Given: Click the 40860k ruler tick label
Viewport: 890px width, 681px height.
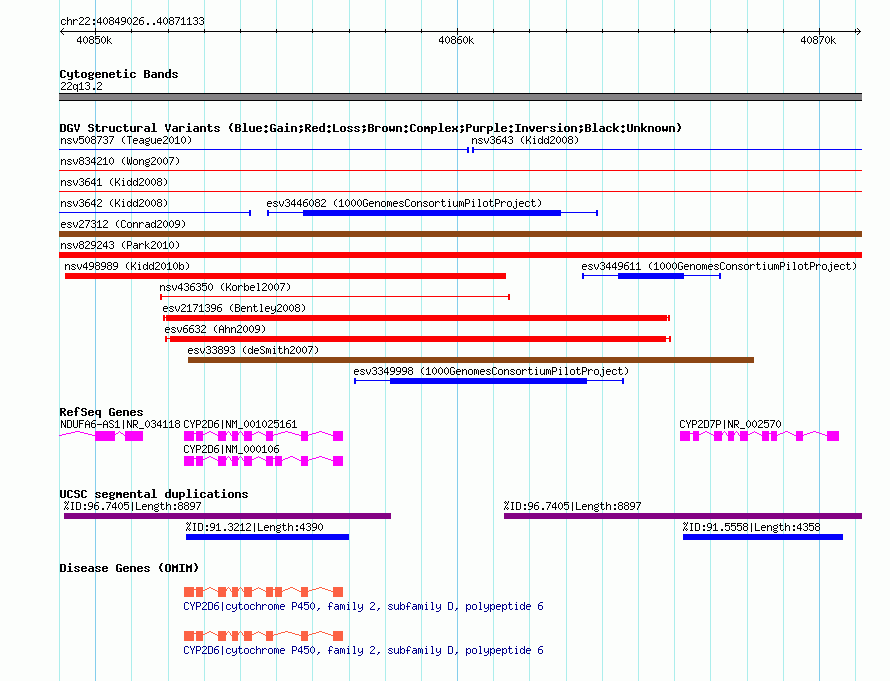Looking at the screenshot, I should click(x=456, y=40).
